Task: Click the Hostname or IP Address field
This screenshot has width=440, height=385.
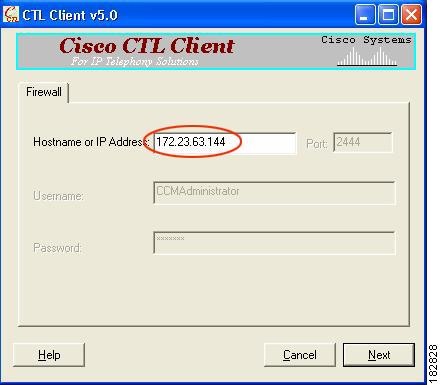Action: [225, 143]
